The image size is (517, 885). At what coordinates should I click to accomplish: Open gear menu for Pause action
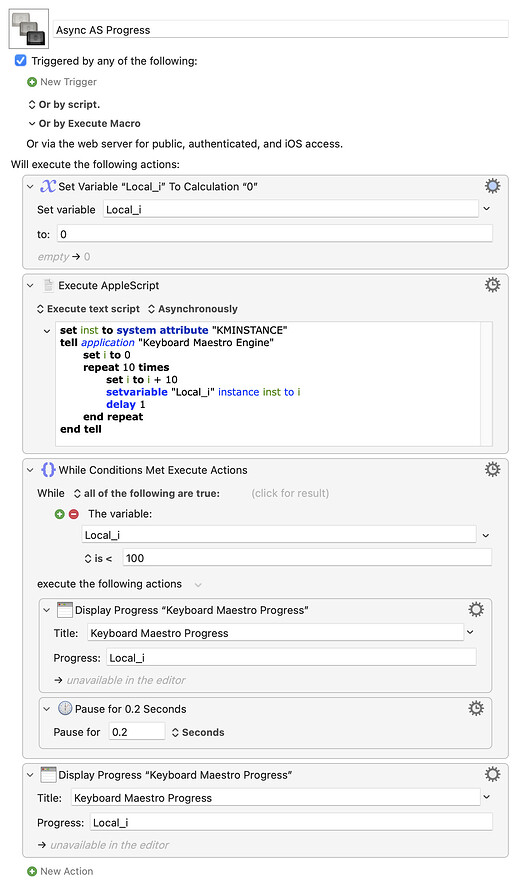[x=476, y=708]
